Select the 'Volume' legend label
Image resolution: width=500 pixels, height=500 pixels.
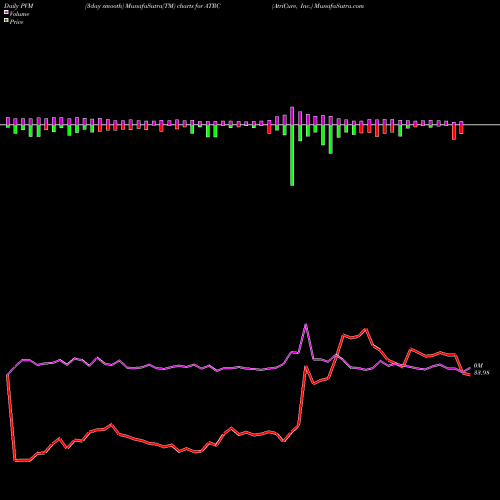[19, 14]
